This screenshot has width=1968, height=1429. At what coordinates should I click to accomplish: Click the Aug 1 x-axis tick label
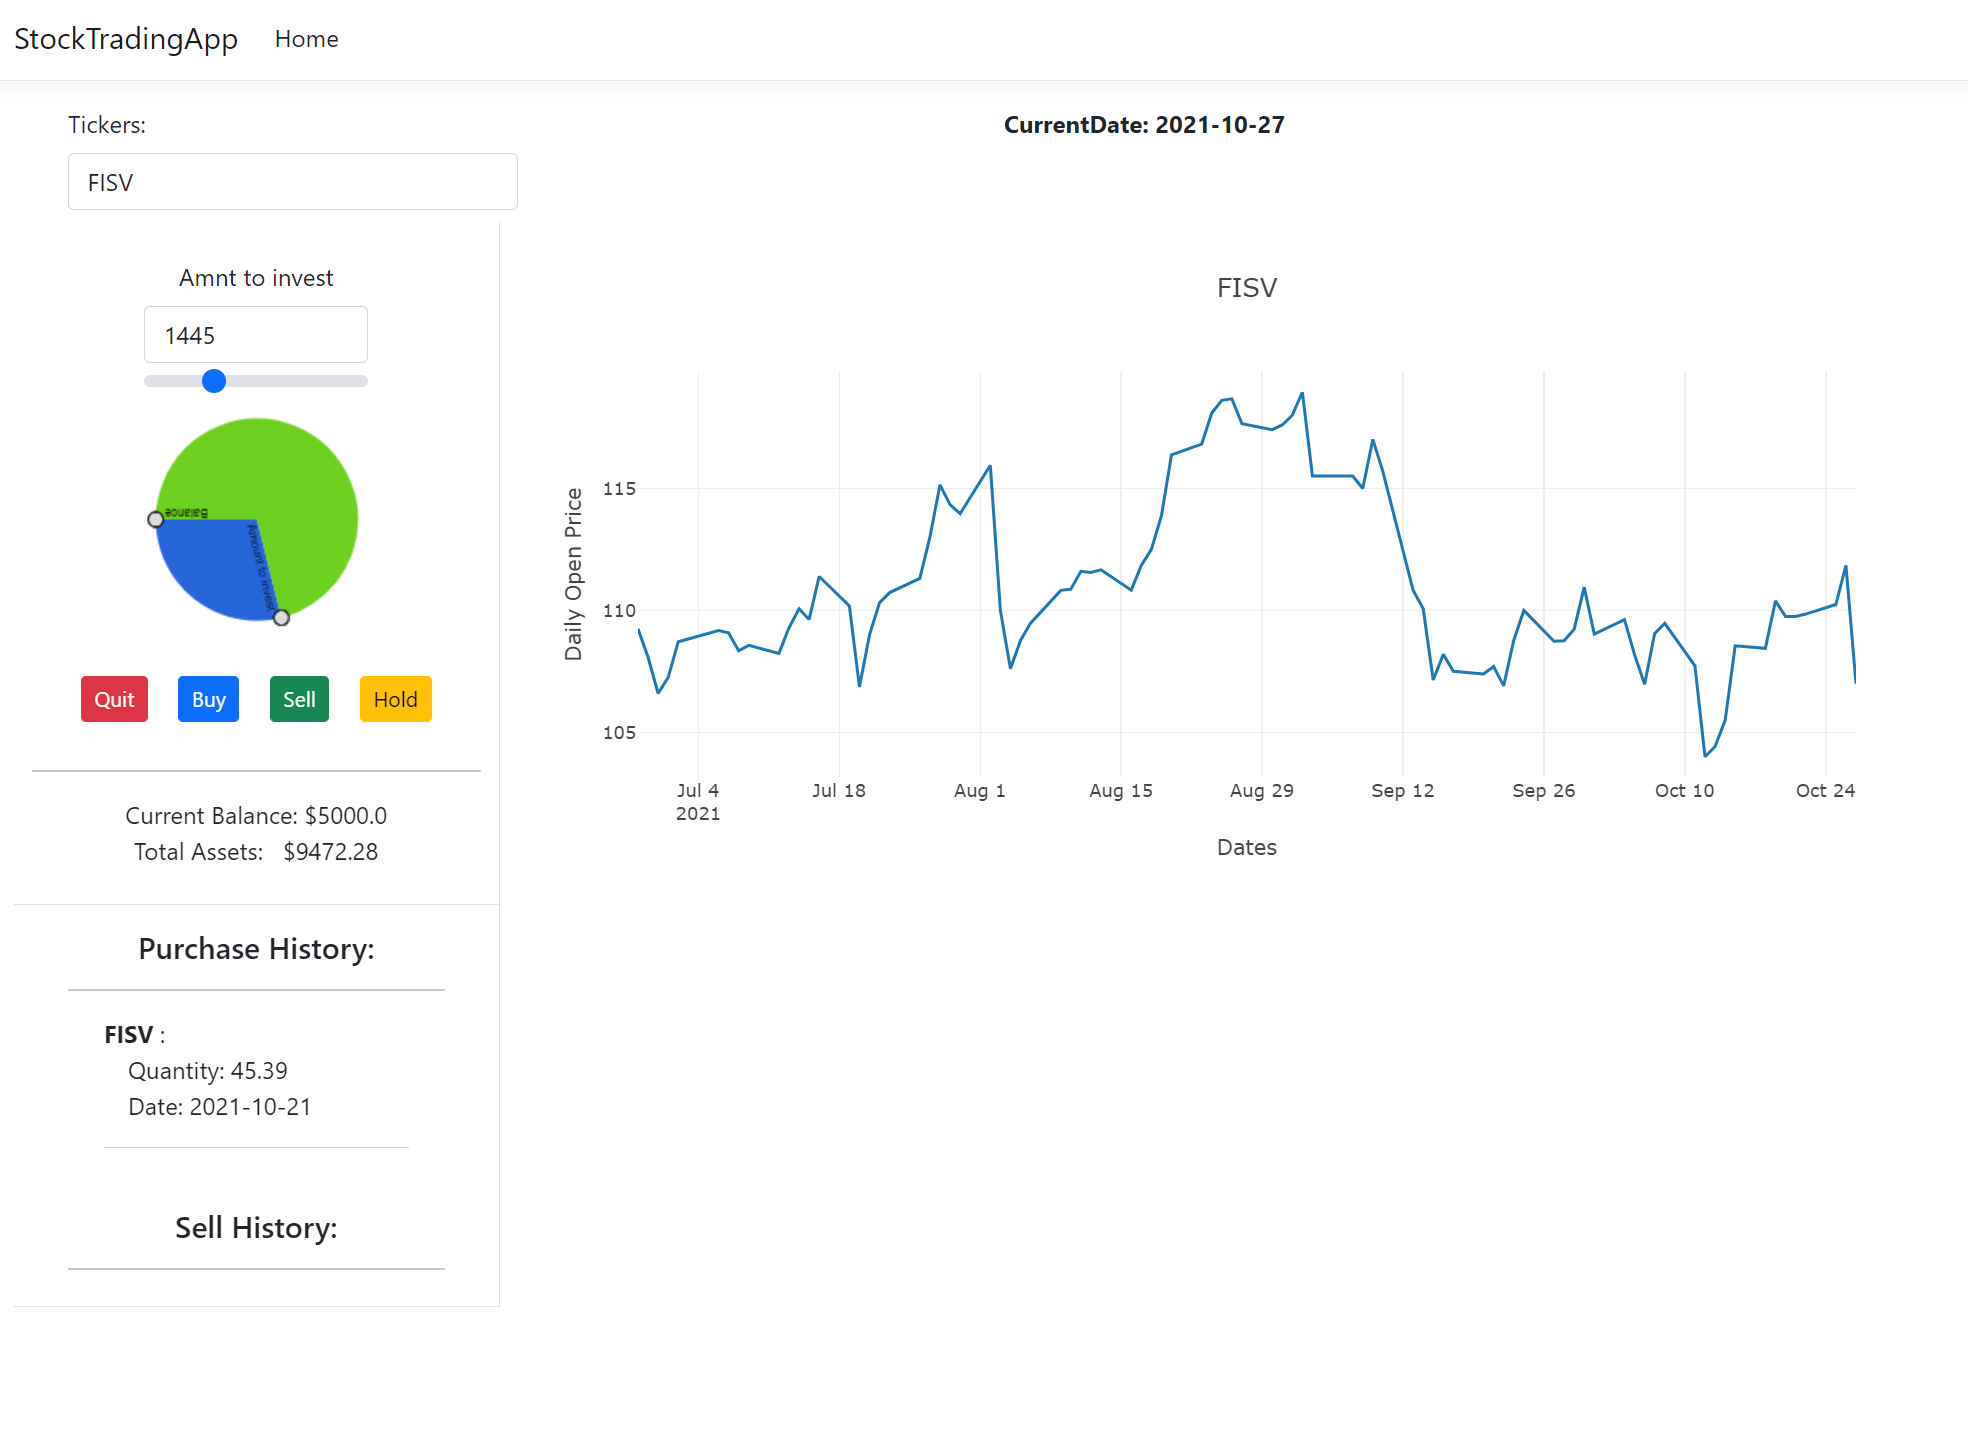980,791
